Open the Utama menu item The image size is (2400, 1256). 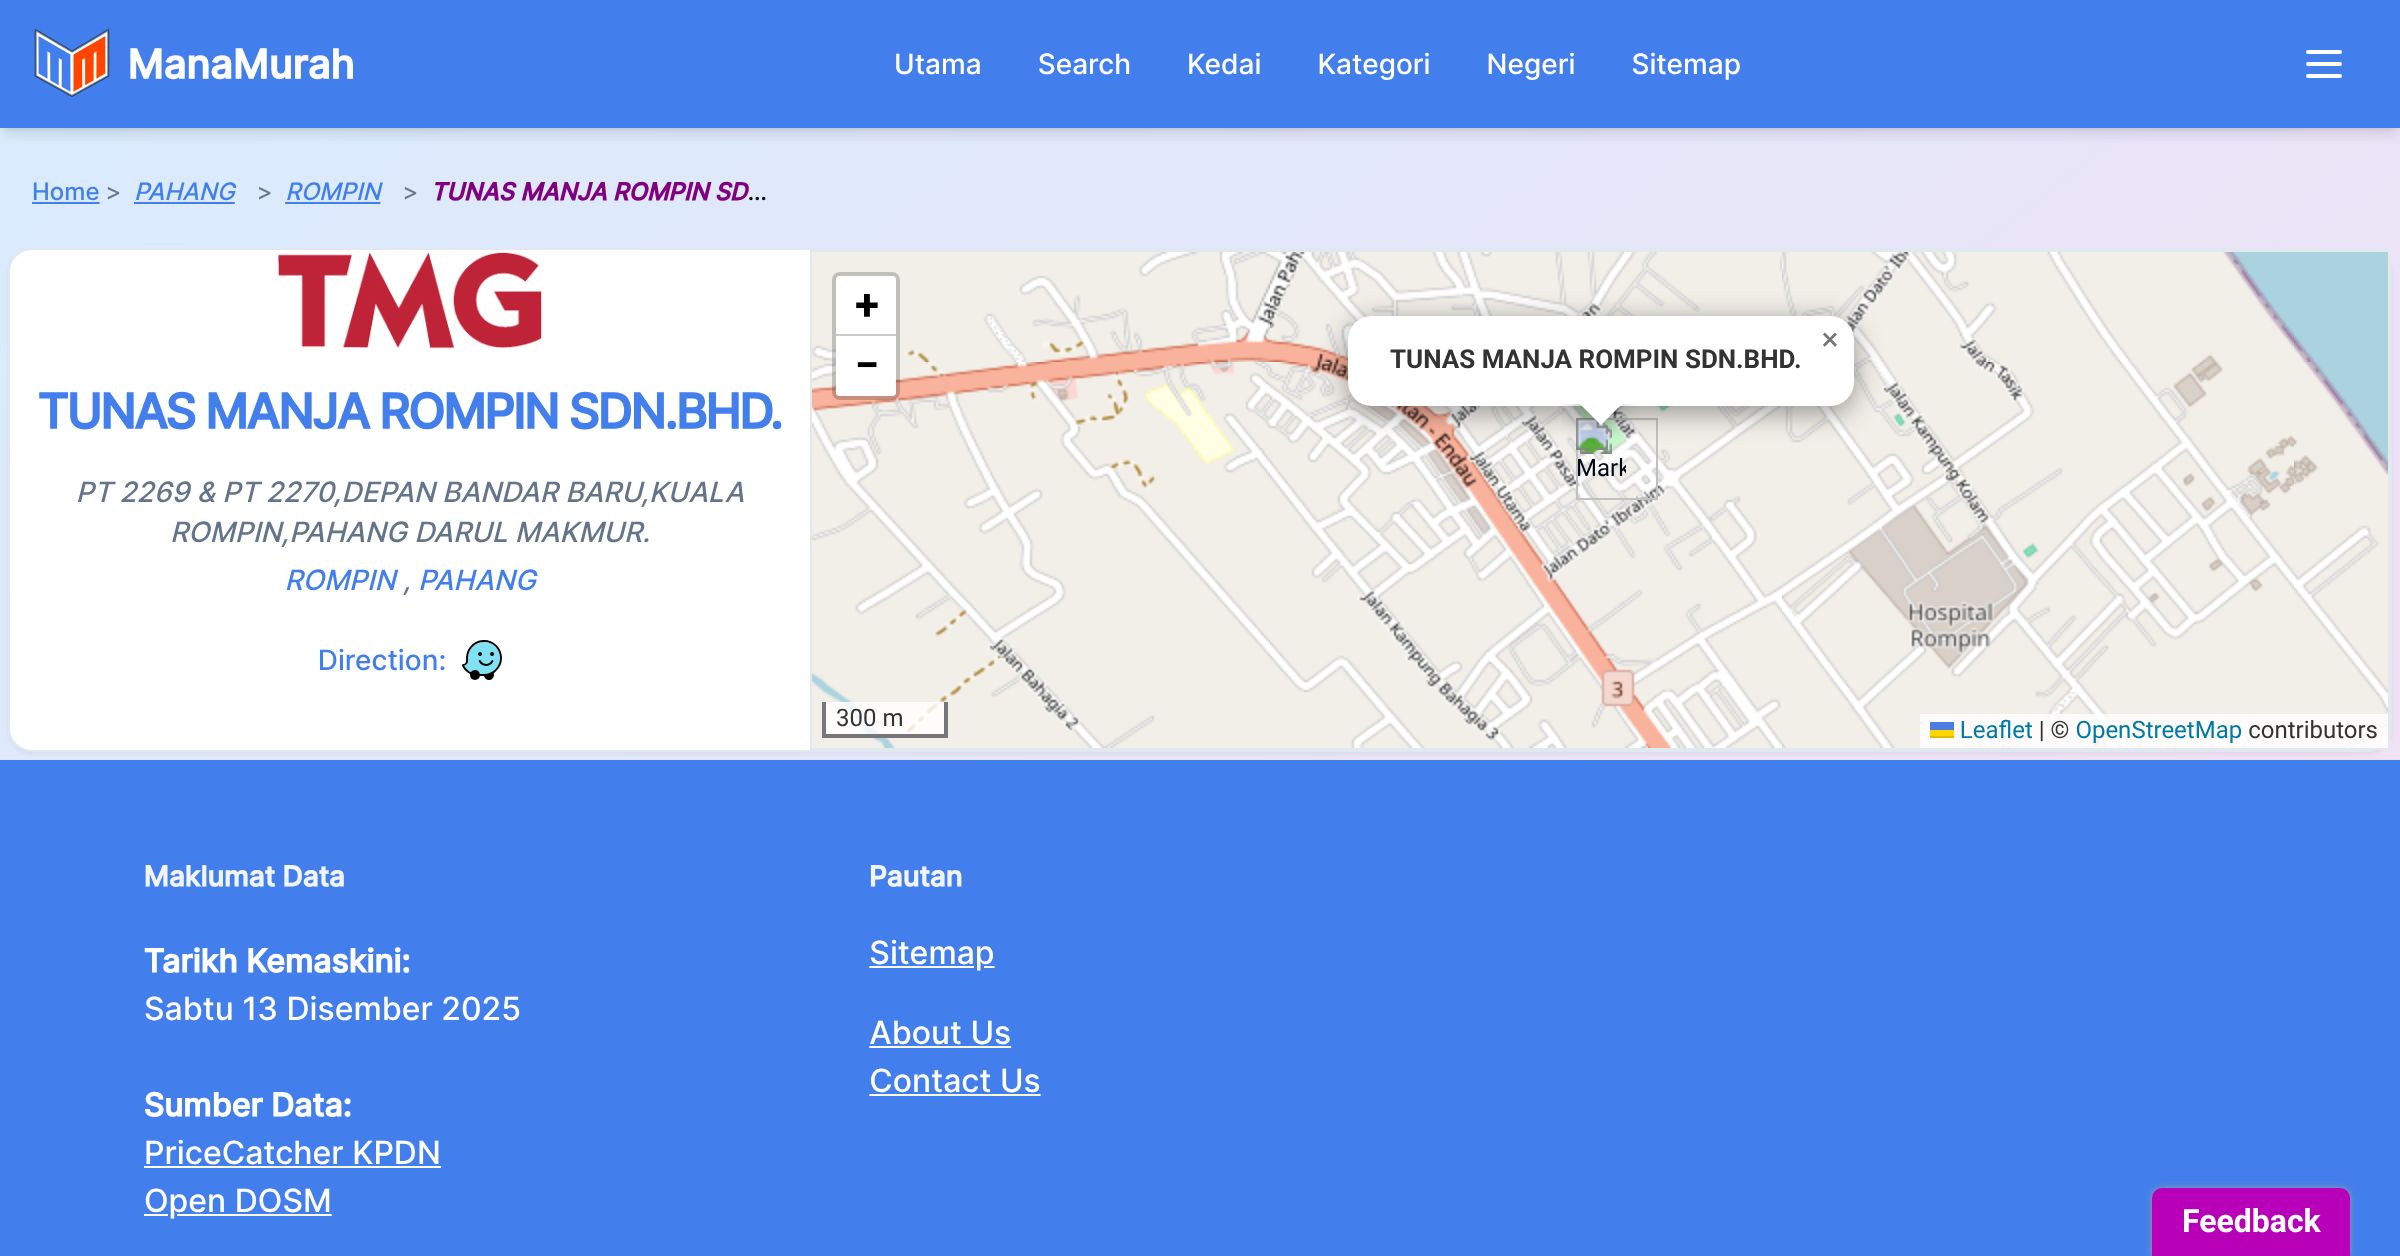tap(937, 64)
